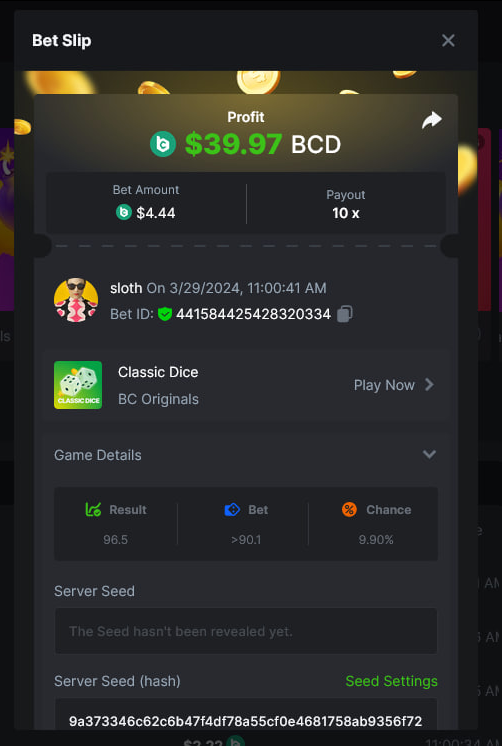Click the Bet ID number 441584425428320334
The width and height of the screenshot is (502, 746).
click(x=253, y=314)
